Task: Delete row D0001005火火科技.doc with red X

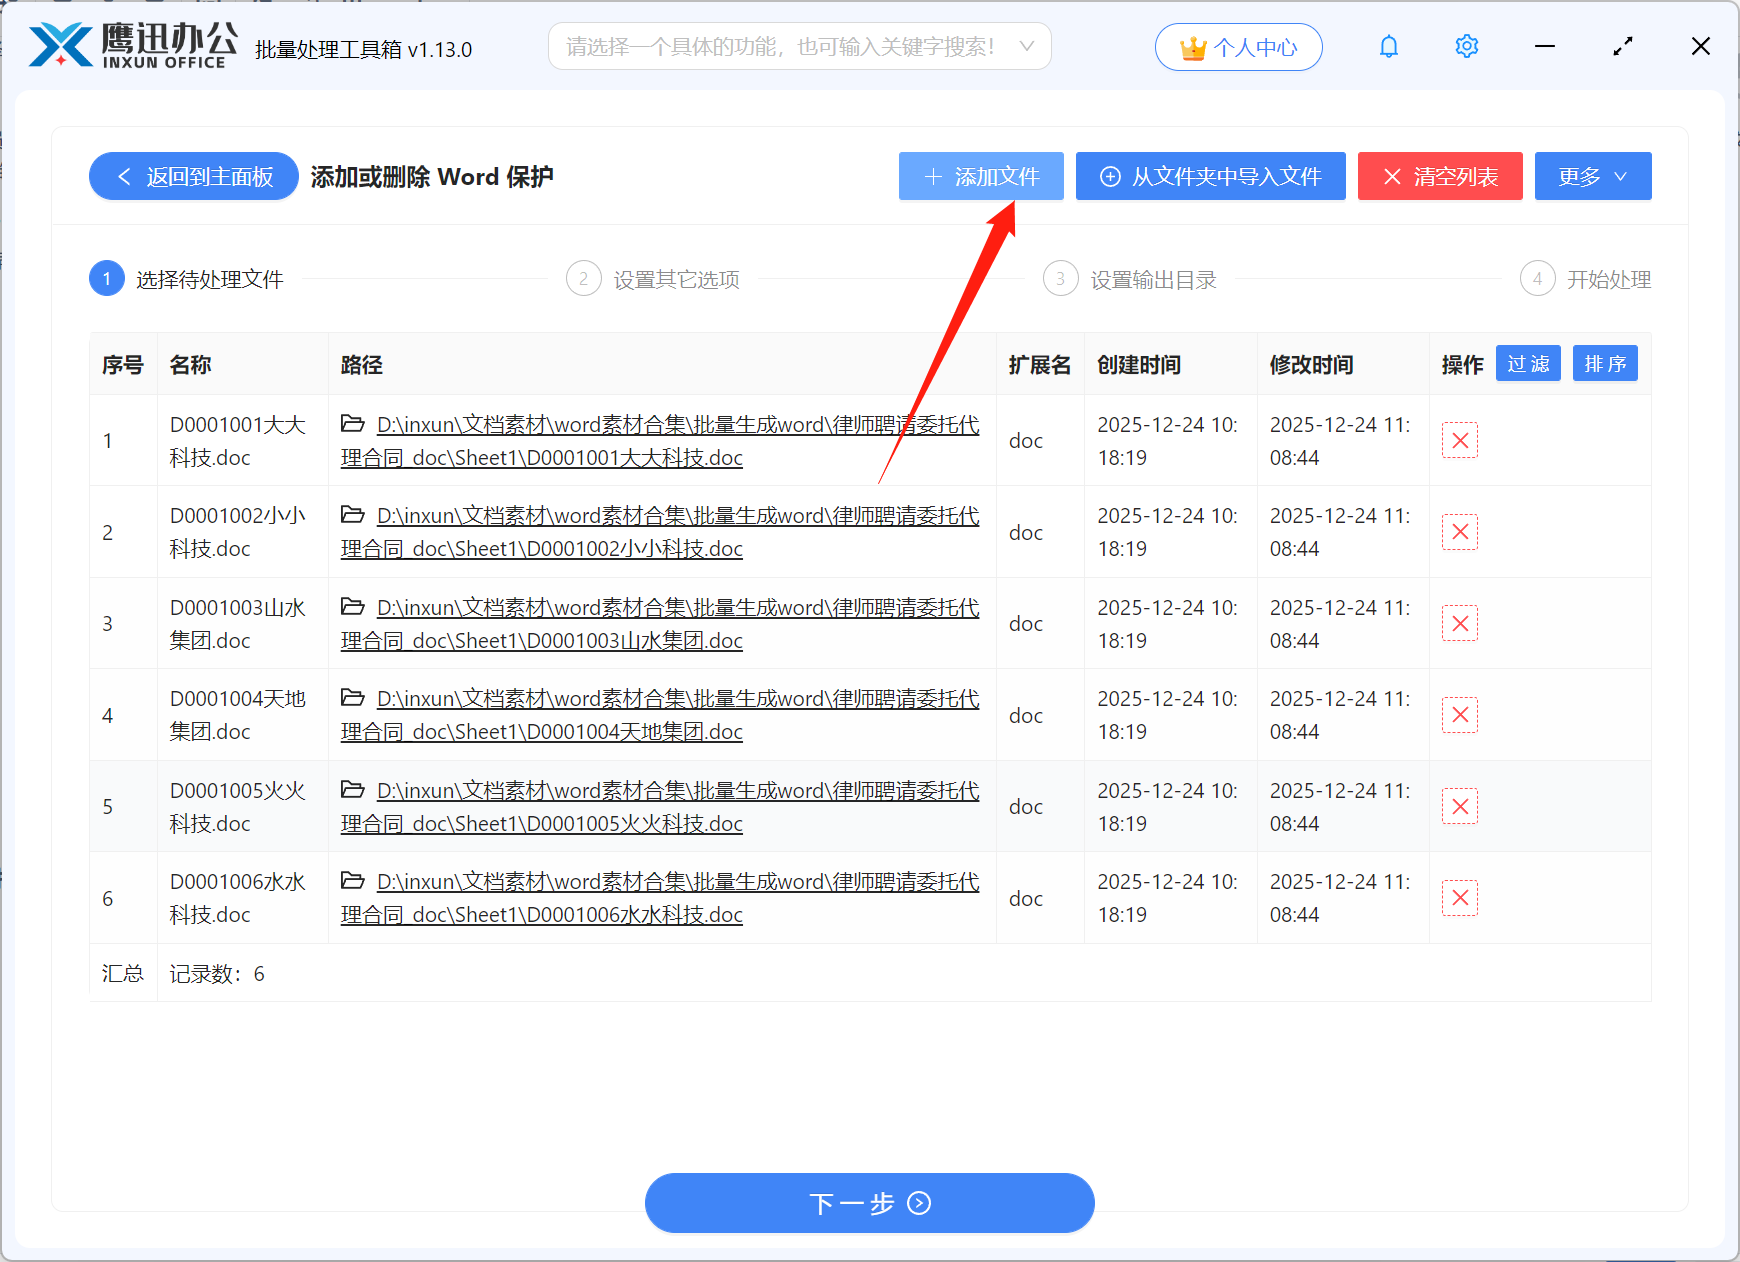Action: [x=1460, y=807]
